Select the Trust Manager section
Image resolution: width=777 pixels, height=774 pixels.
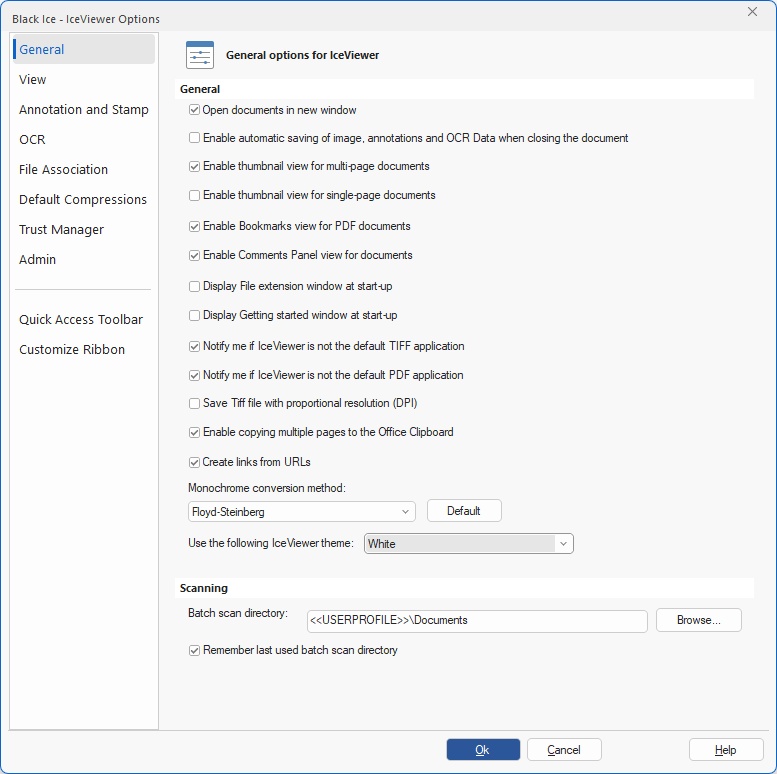click(x=61, y=230)
